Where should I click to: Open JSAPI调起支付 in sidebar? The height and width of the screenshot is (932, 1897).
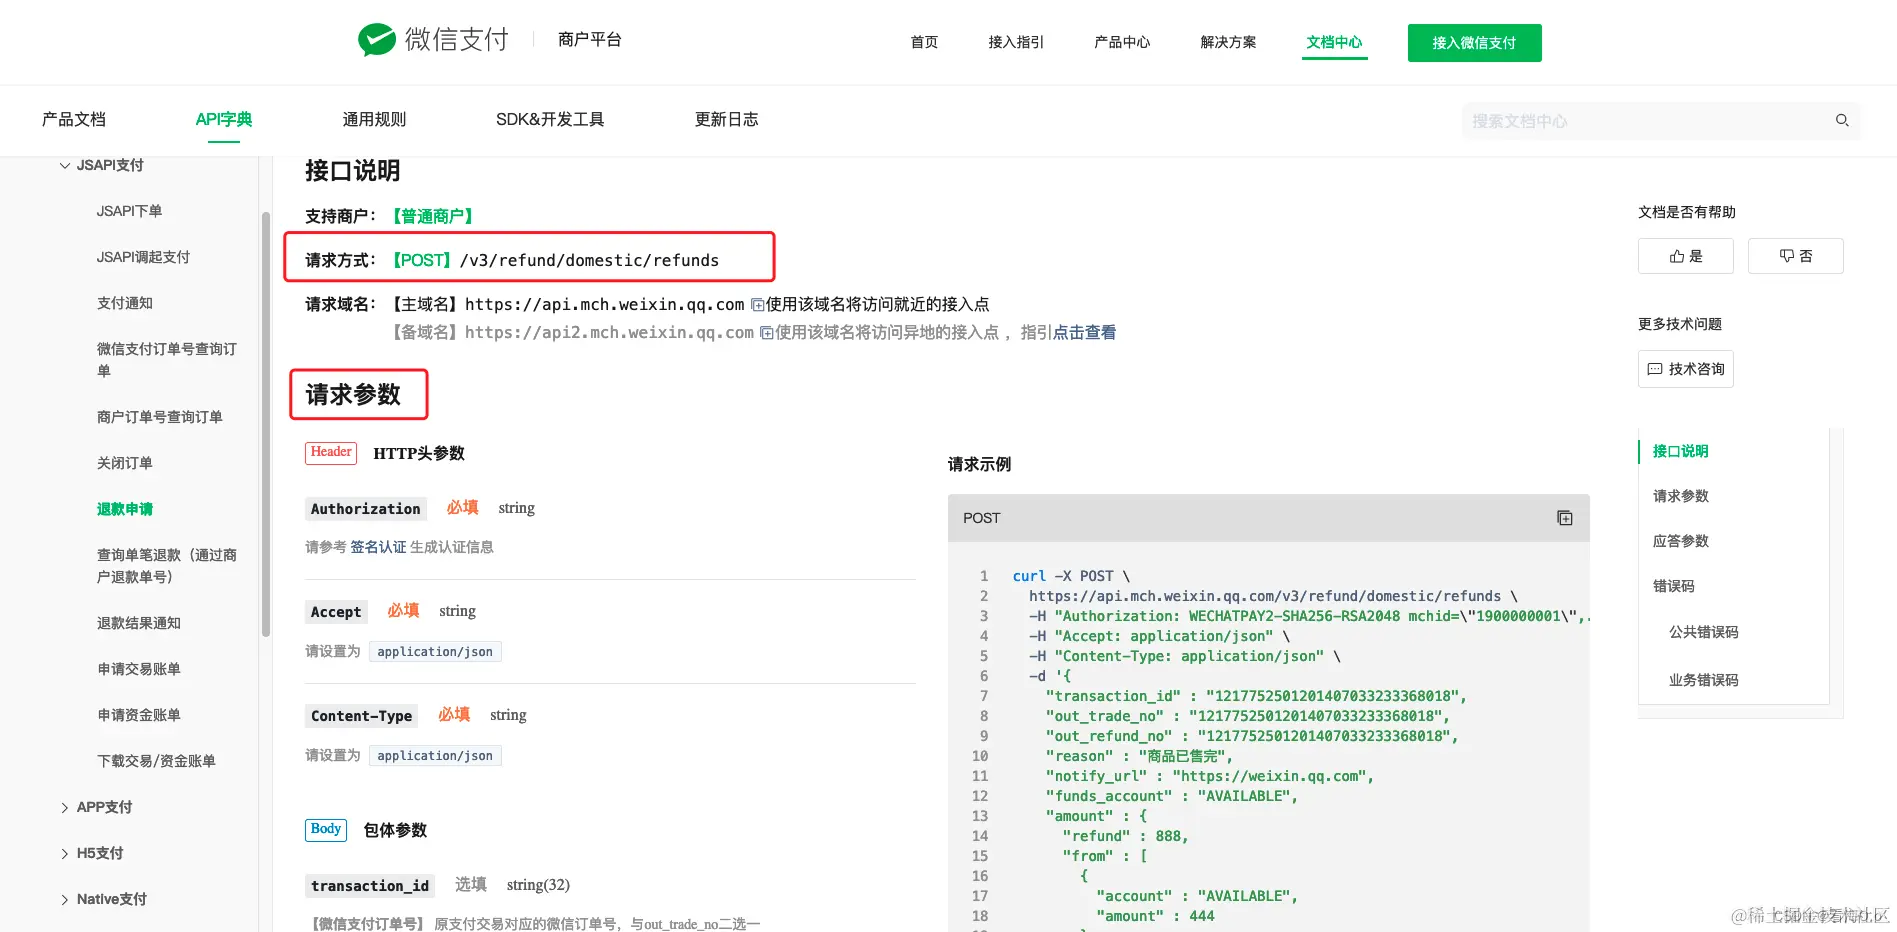143,257
